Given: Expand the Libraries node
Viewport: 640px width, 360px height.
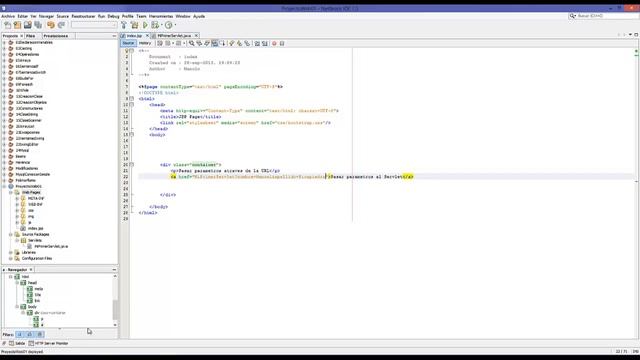Looking at the screenshot, I should tap(11, 253).
